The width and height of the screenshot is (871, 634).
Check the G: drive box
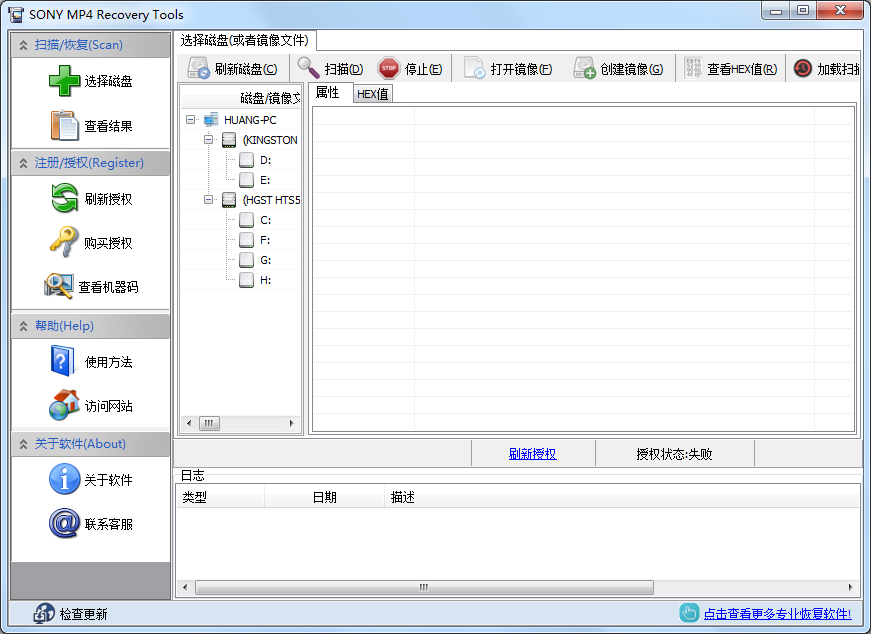tap(246, 260)
